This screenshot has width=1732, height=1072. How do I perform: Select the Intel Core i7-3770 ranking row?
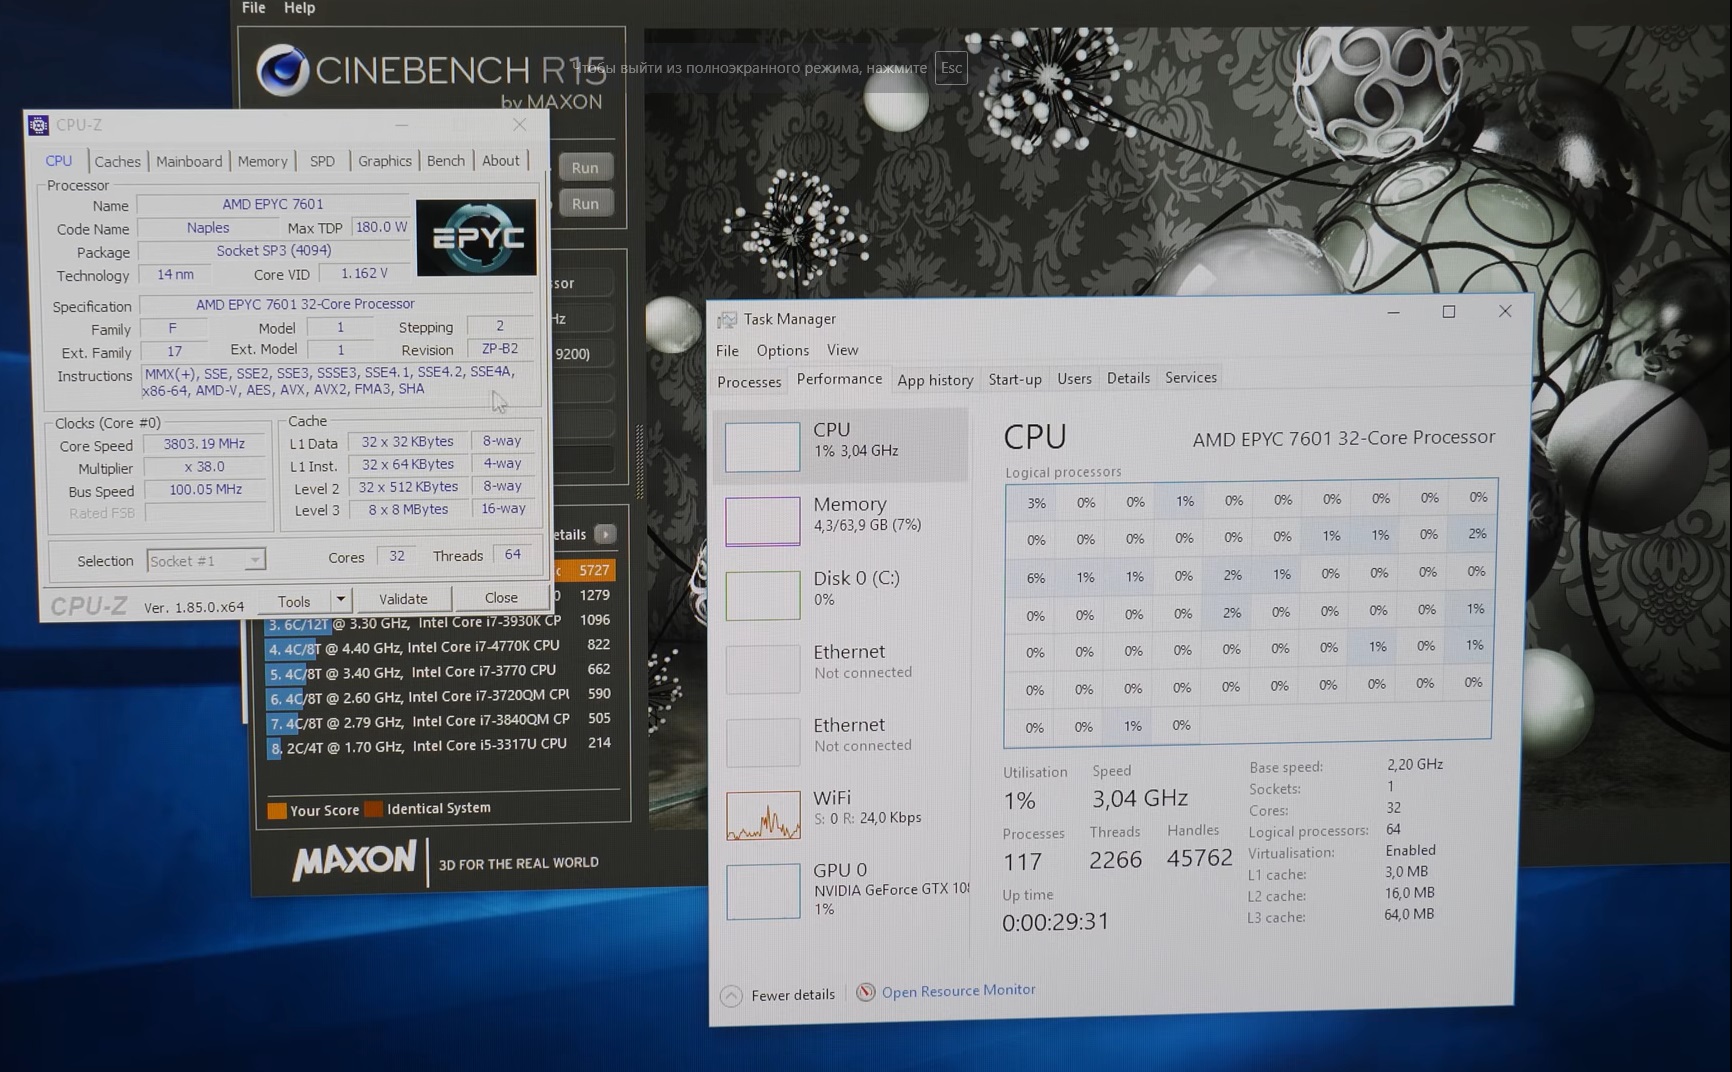pyautogui.click(x=439, y=671)
